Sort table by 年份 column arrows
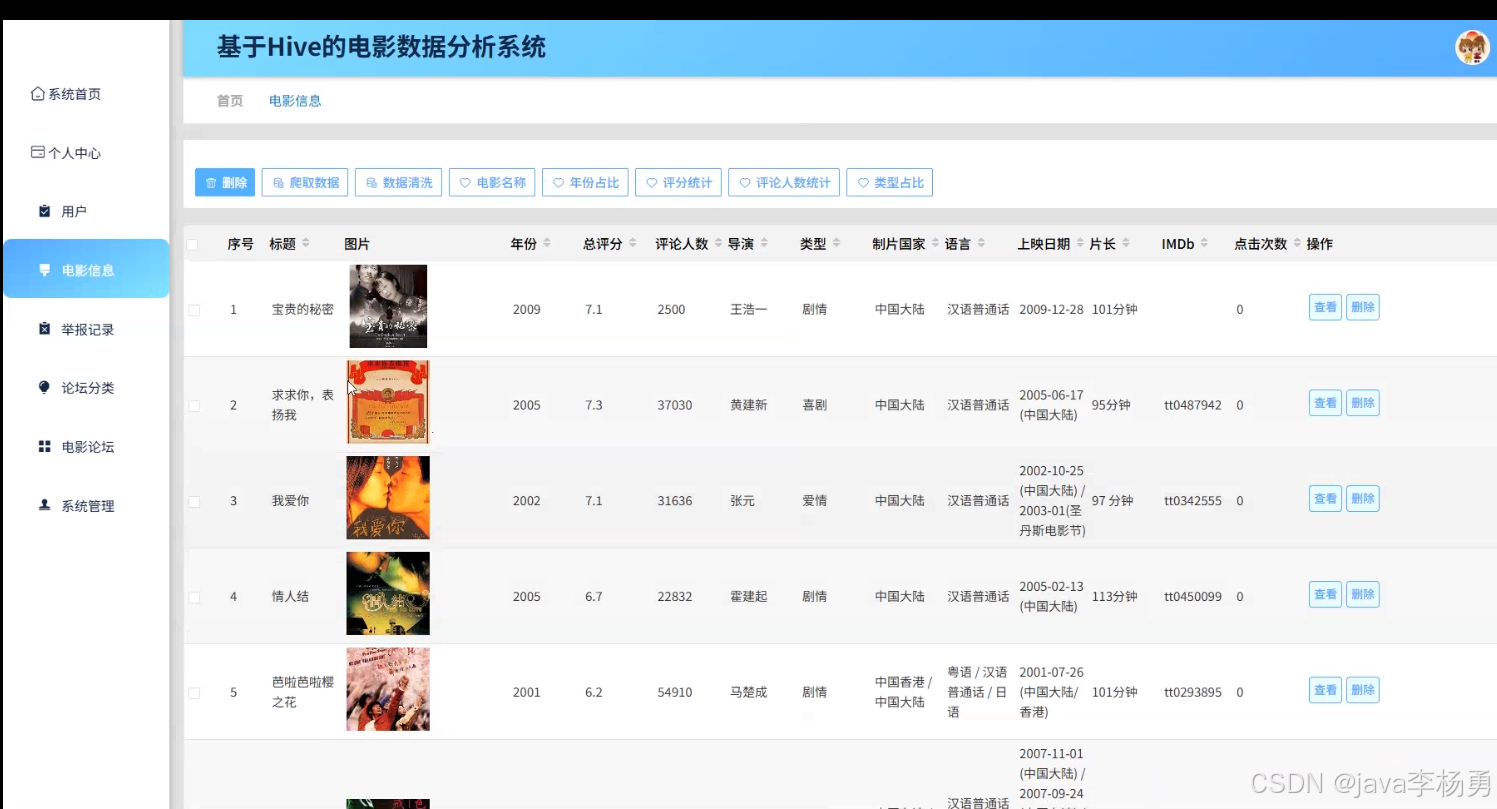The width and height of the screenshot is (1497, 809). (x=547, y=244)
